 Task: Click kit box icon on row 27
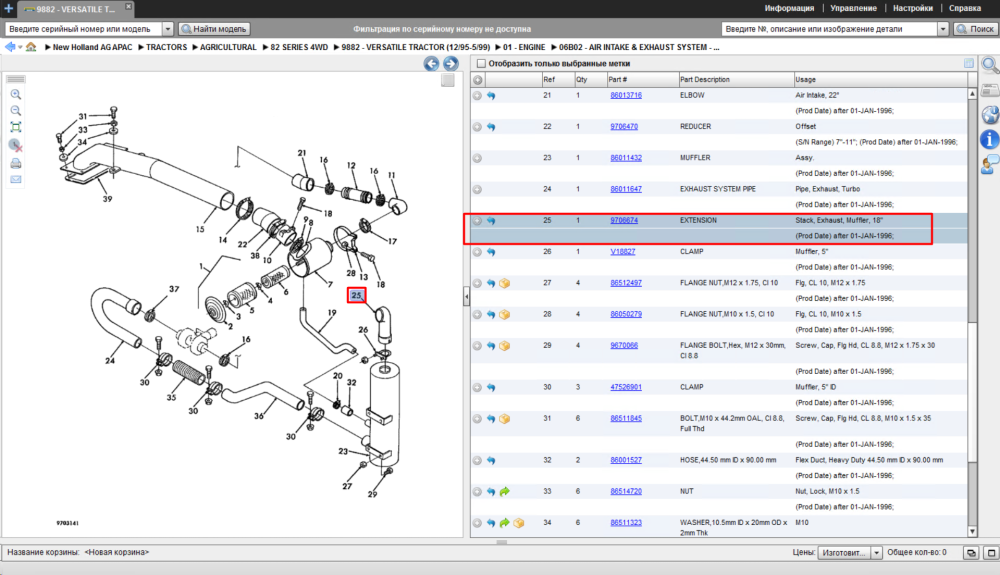(x=504, y=283)
